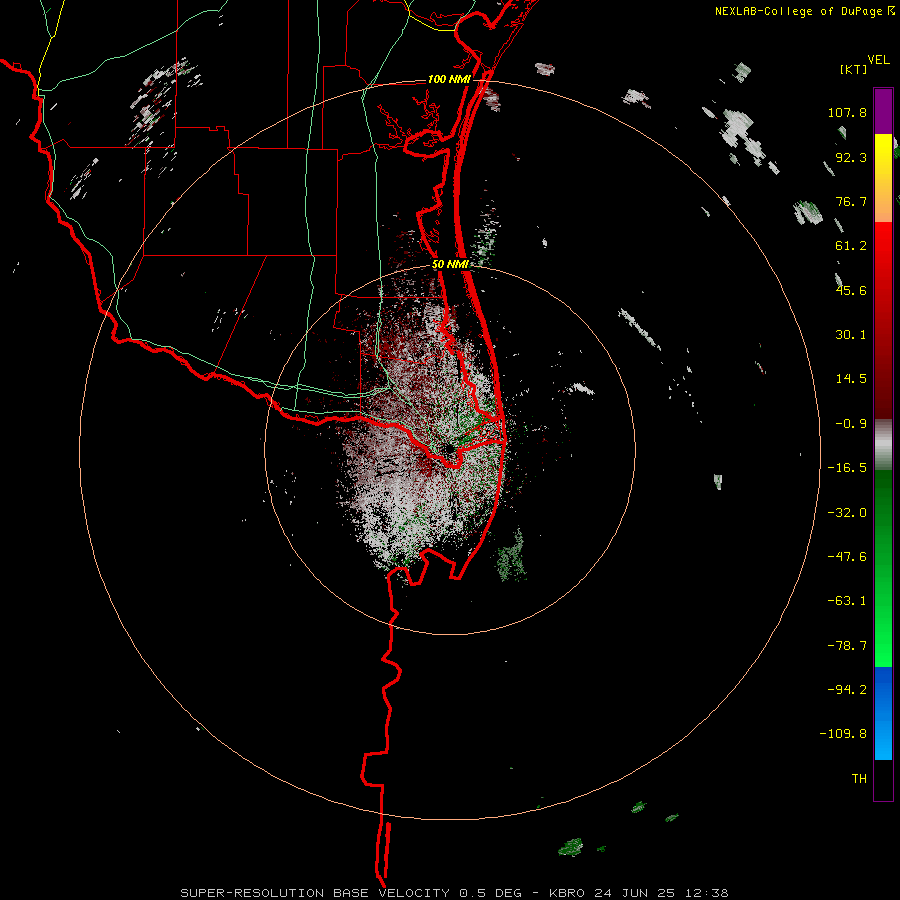Click the VEL legend title
The height and width of the screenshot is (900, 900).
pyautogui.click(x=878, y=60)
